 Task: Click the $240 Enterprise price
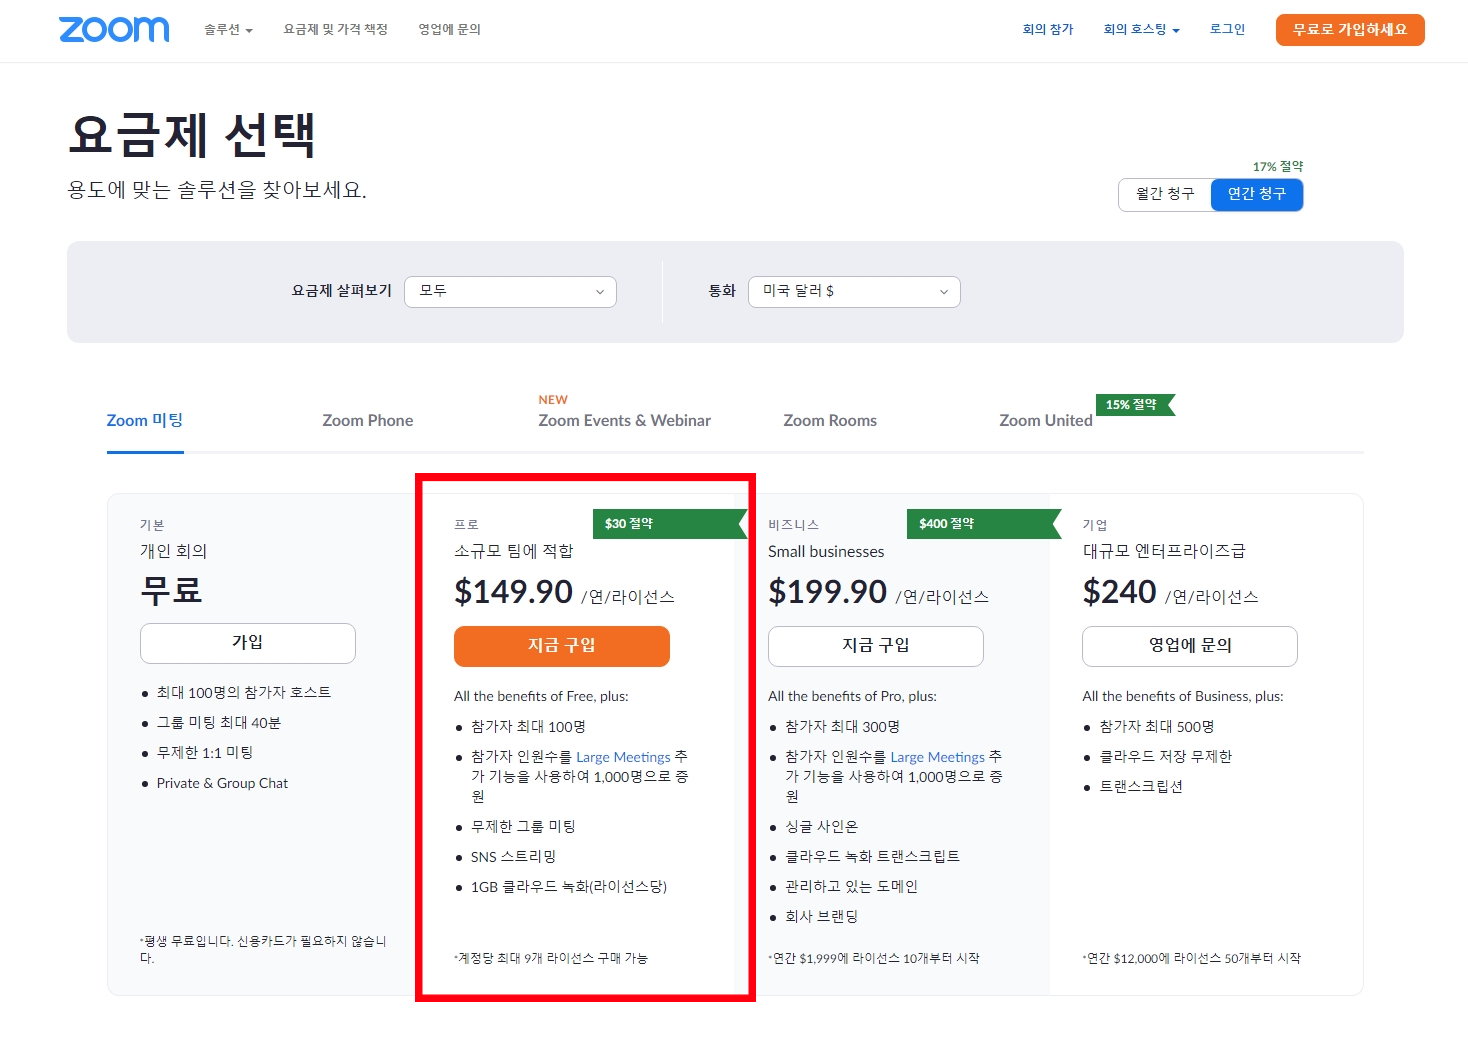tap(1120, 592)
